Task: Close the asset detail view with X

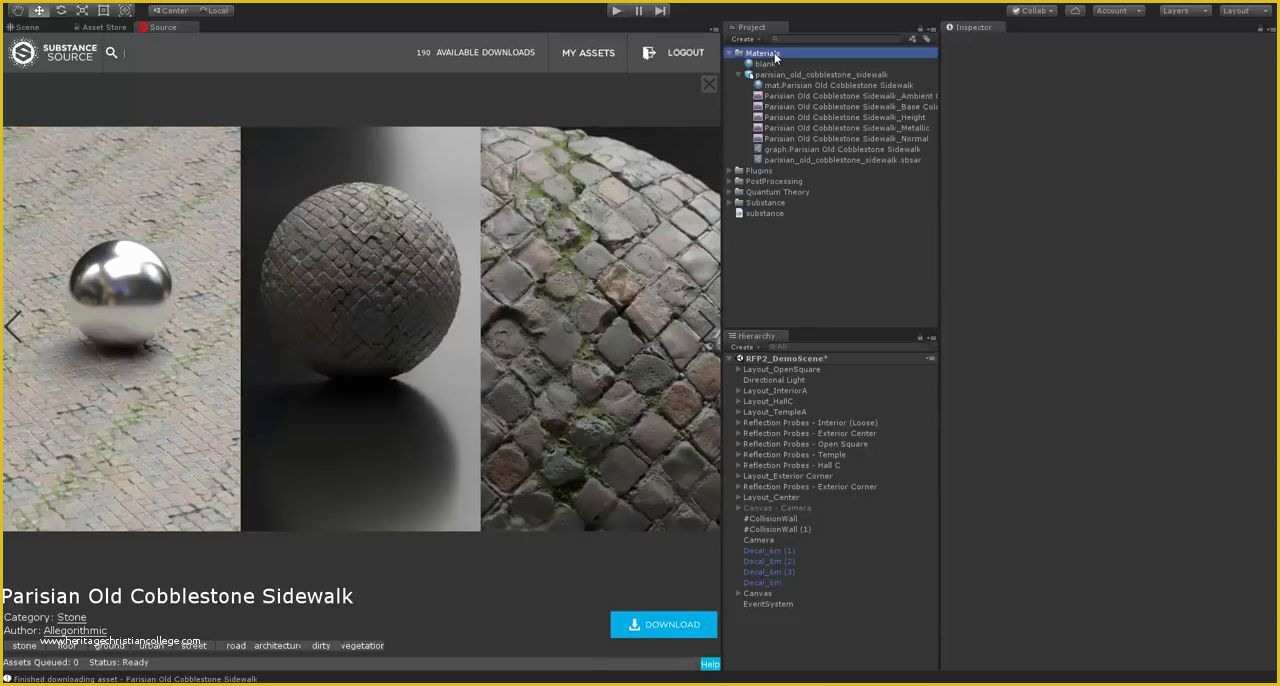Action: point(709,84)
